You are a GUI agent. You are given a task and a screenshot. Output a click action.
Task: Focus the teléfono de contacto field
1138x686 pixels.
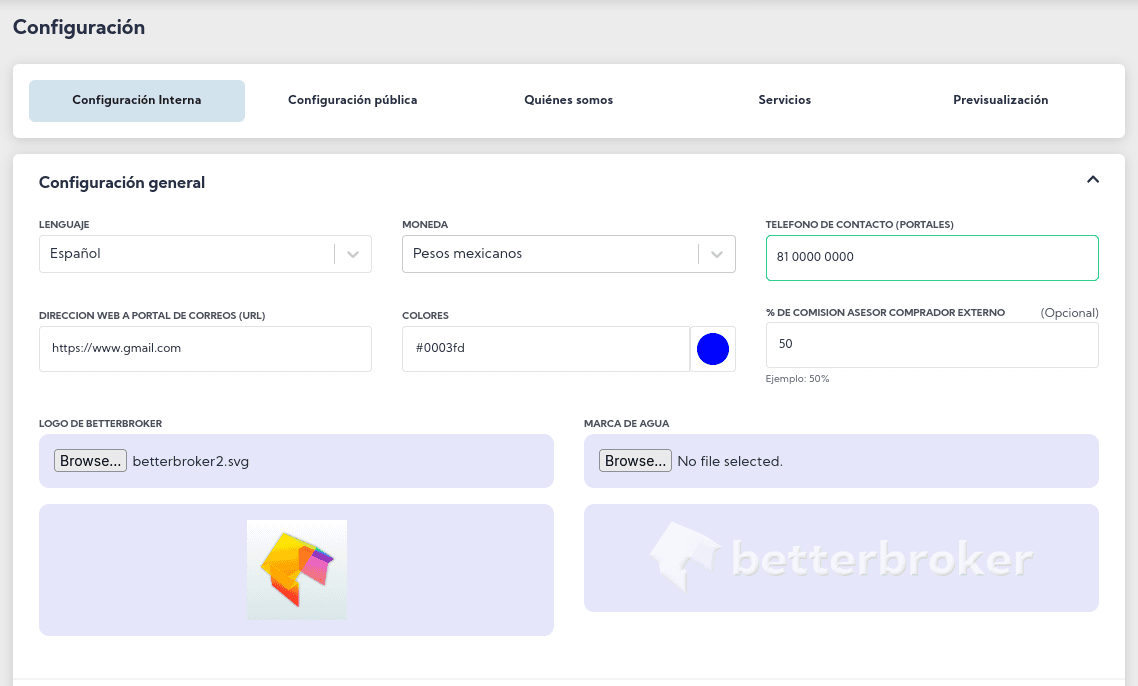click(931, 257)
